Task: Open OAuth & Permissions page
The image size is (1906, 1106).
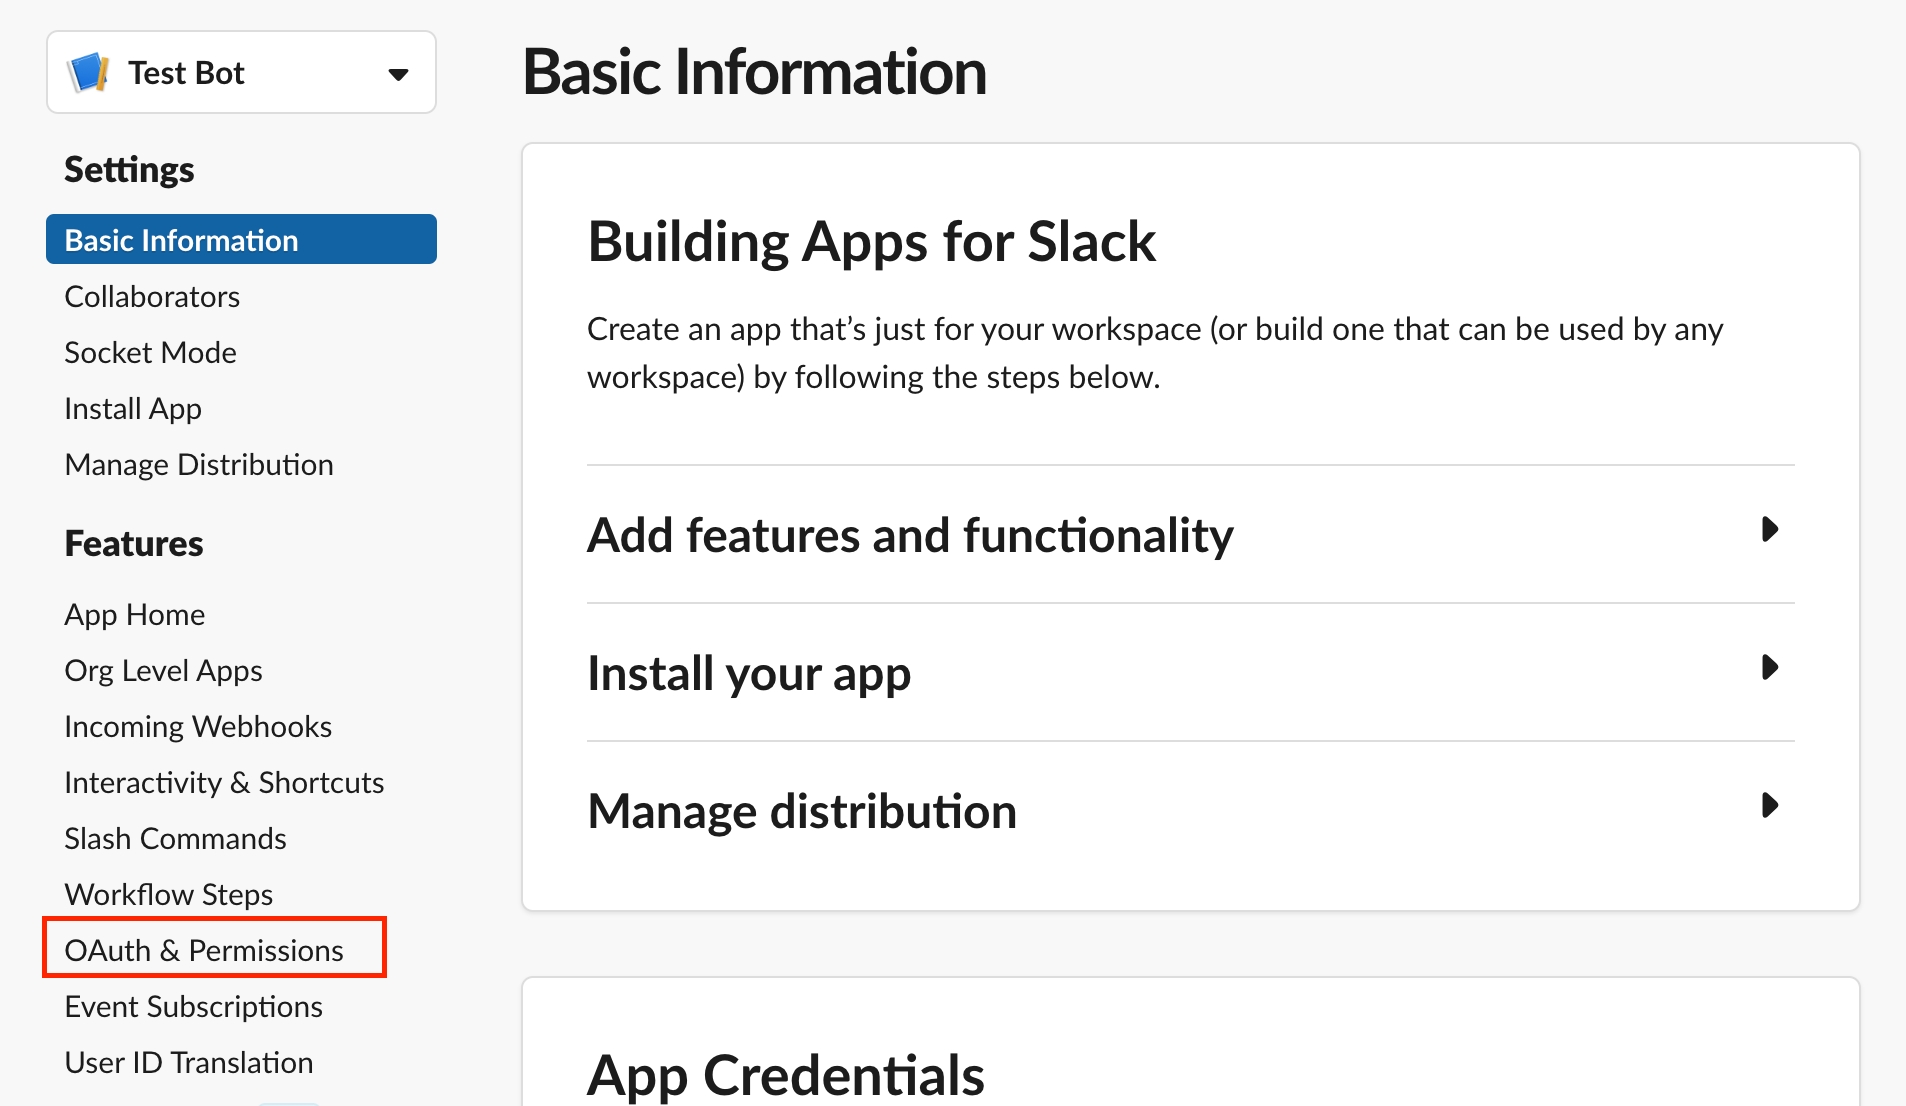Action: (204, 951)
